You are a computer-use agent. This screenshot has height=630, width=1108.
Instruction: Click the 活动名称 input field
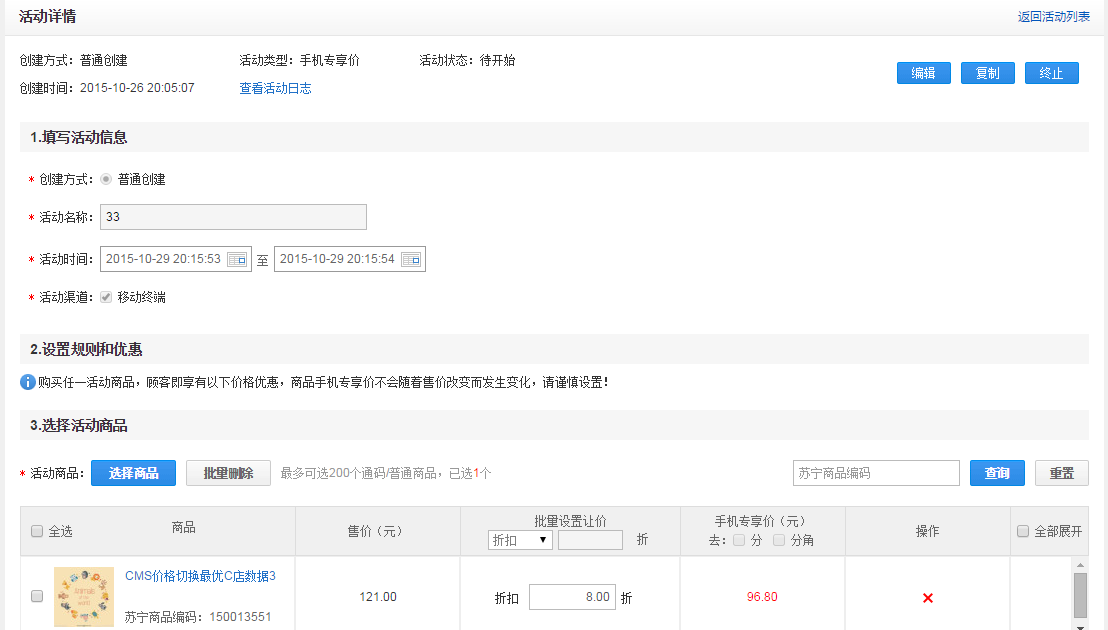[x=233, y=217]
